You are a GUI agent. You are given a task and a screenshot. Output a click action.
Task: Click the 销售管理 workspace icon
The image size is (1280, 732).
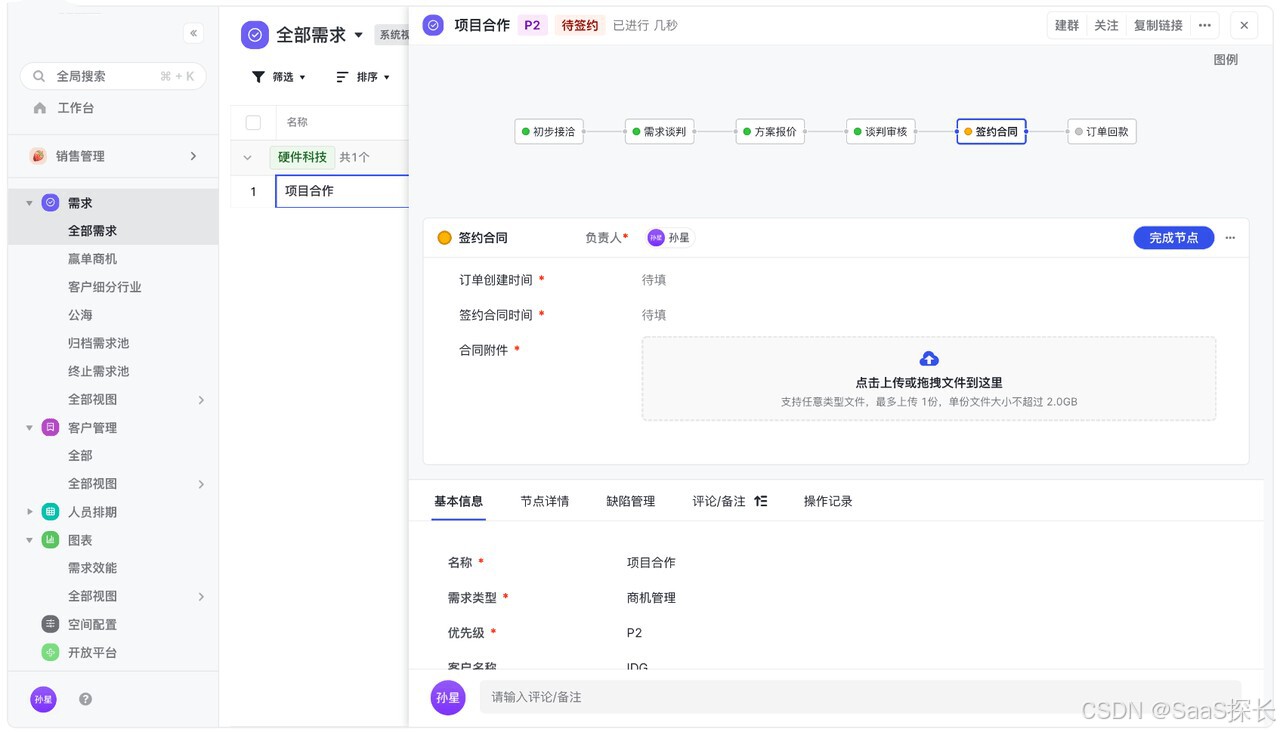(38, 156)
